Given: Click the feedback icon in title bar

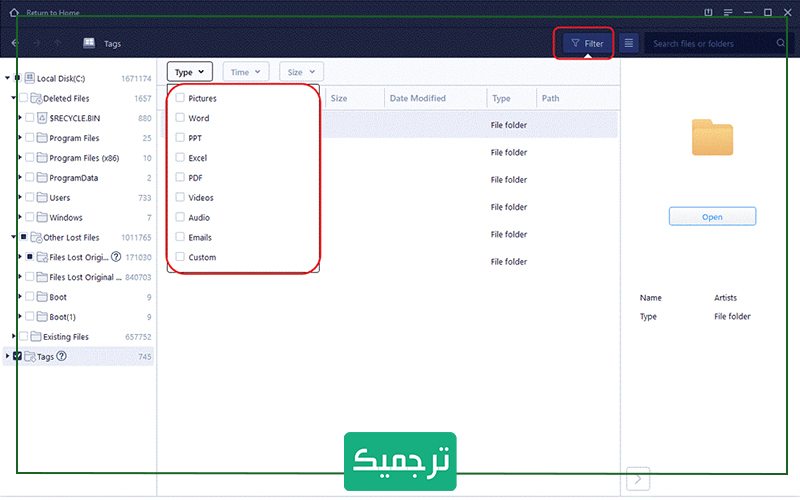Looking at the screenshot, I should tap(708, 12).
